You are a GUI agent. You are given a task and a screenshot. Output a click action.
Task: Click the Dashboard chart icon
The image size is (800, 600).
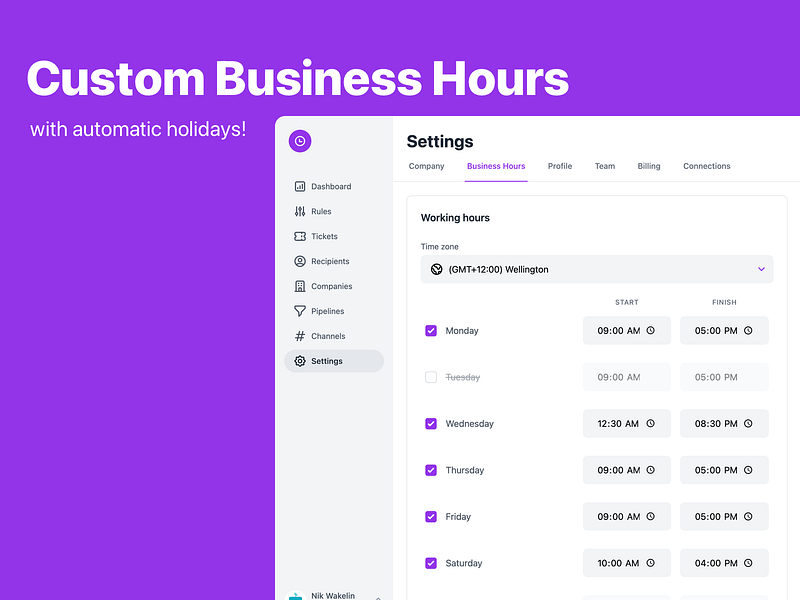click(x=300, y=186)
